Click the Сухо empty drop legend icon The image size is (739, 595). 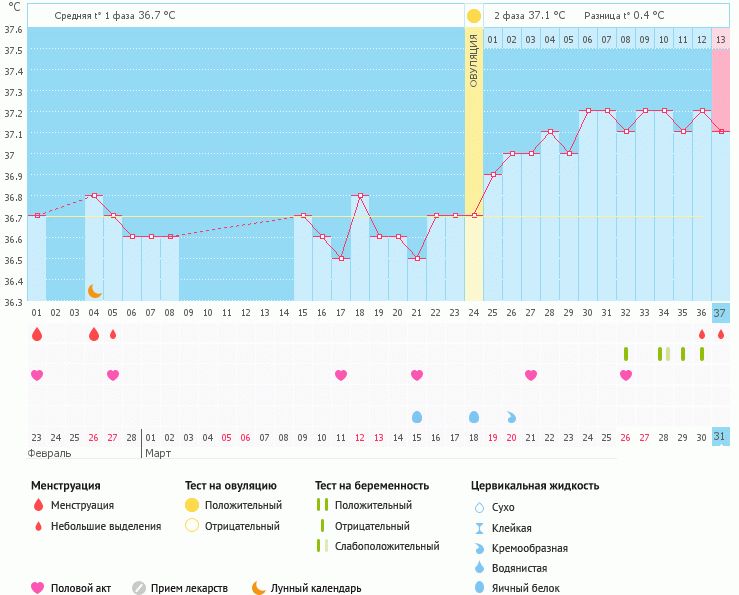point(479,508)
